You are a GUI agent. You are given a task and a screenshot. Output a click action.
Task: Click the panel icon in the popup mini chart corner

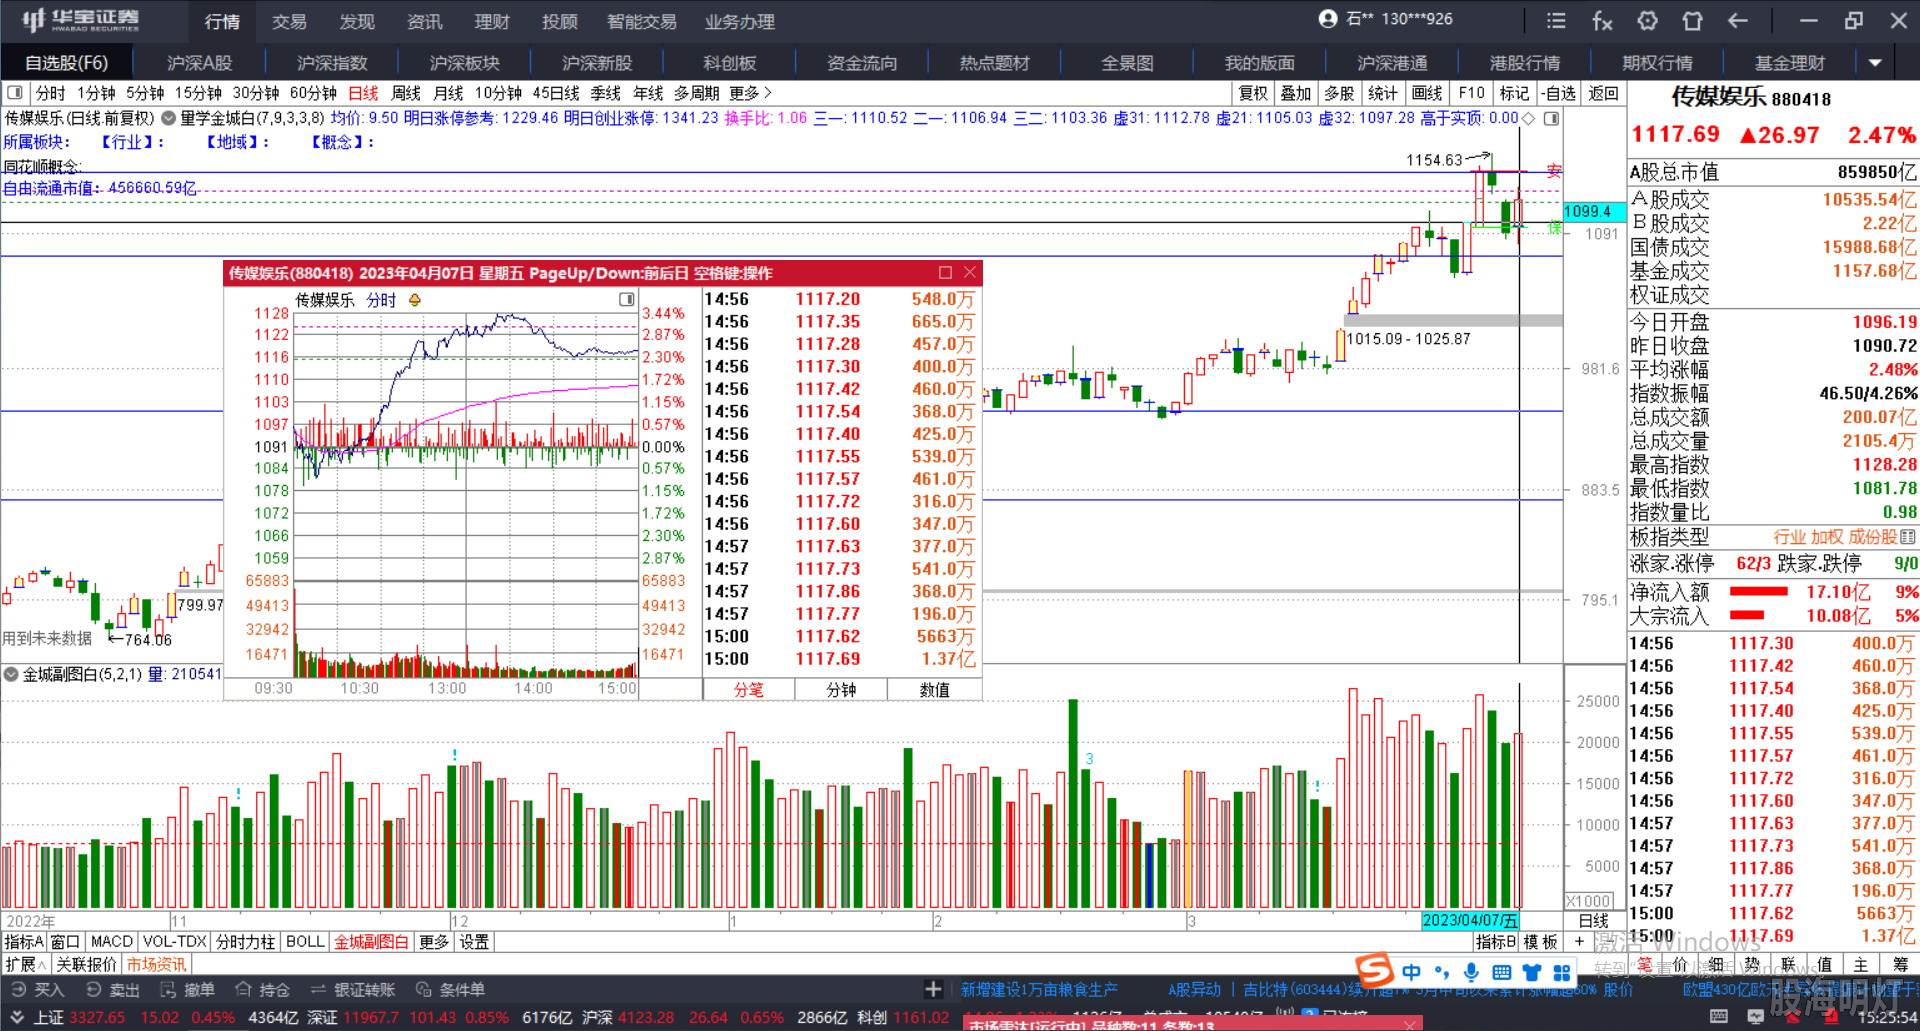tap(627, 299)
